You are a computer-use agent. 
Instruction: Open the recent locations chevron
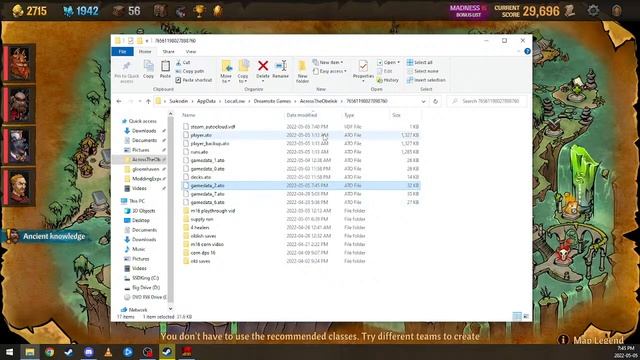click(140, 101)
